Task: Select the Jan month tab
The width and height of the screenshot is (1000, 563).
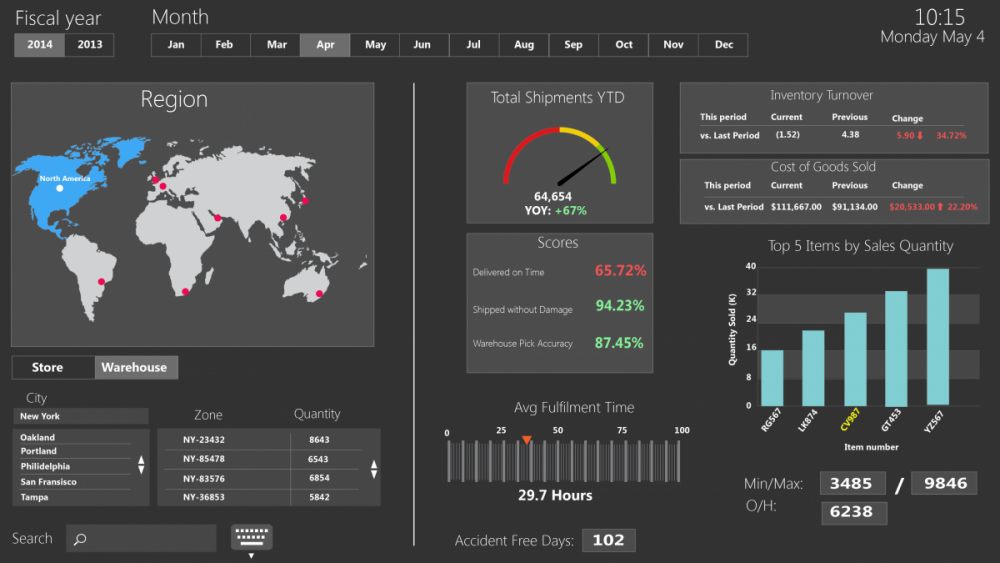Action: [176, 45]
